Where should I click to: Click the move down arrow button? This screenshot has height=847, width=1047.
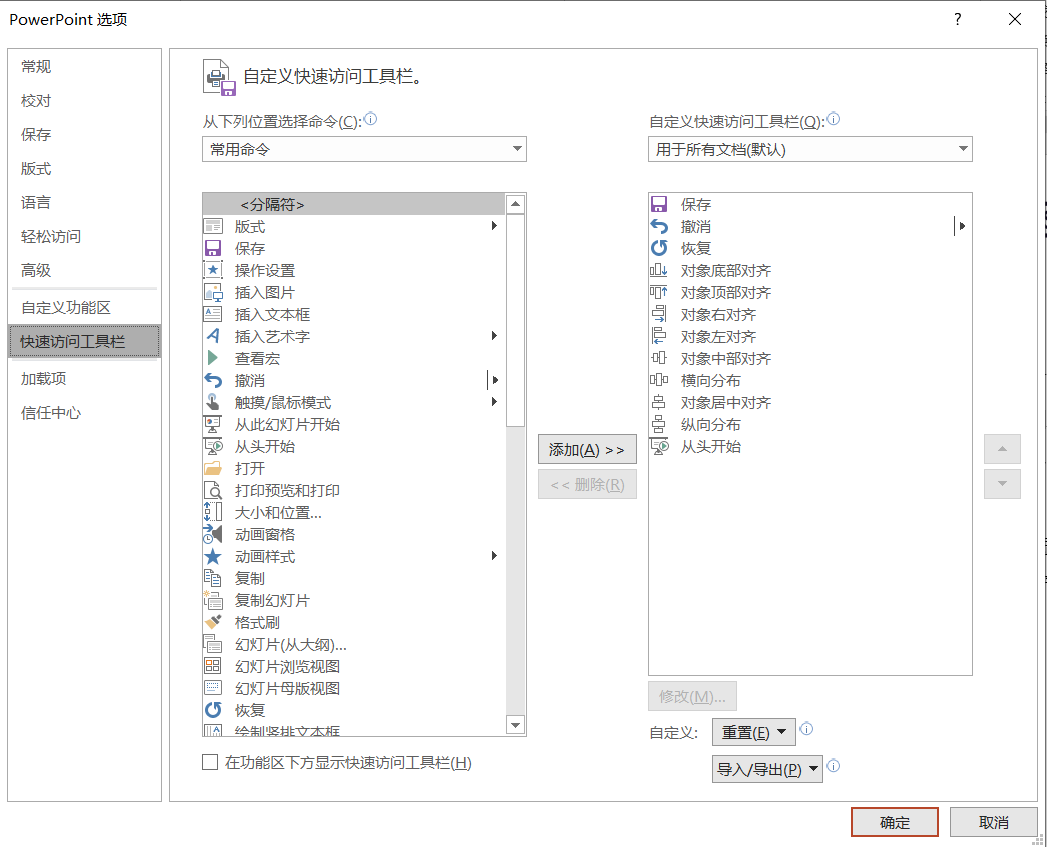[x=1002, y=484]
